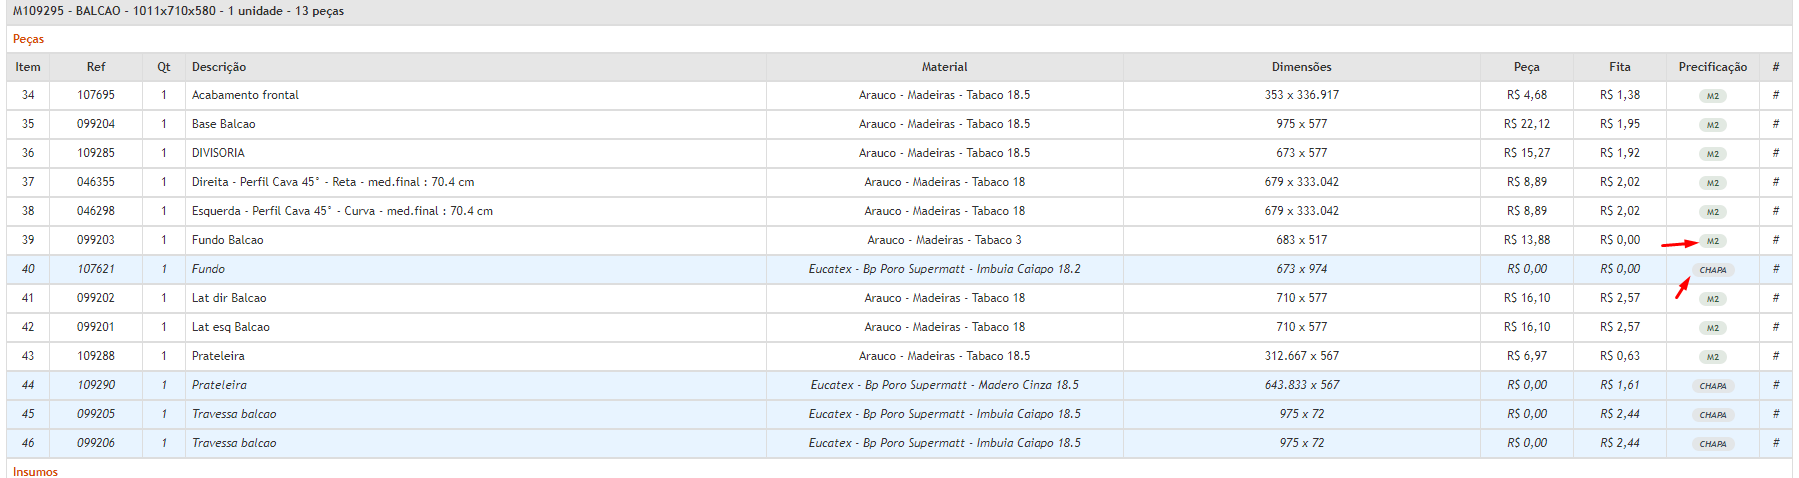Sort by the Descrição column header
1799x478 pixels.
pyautogui.click(x=219, y=67)
